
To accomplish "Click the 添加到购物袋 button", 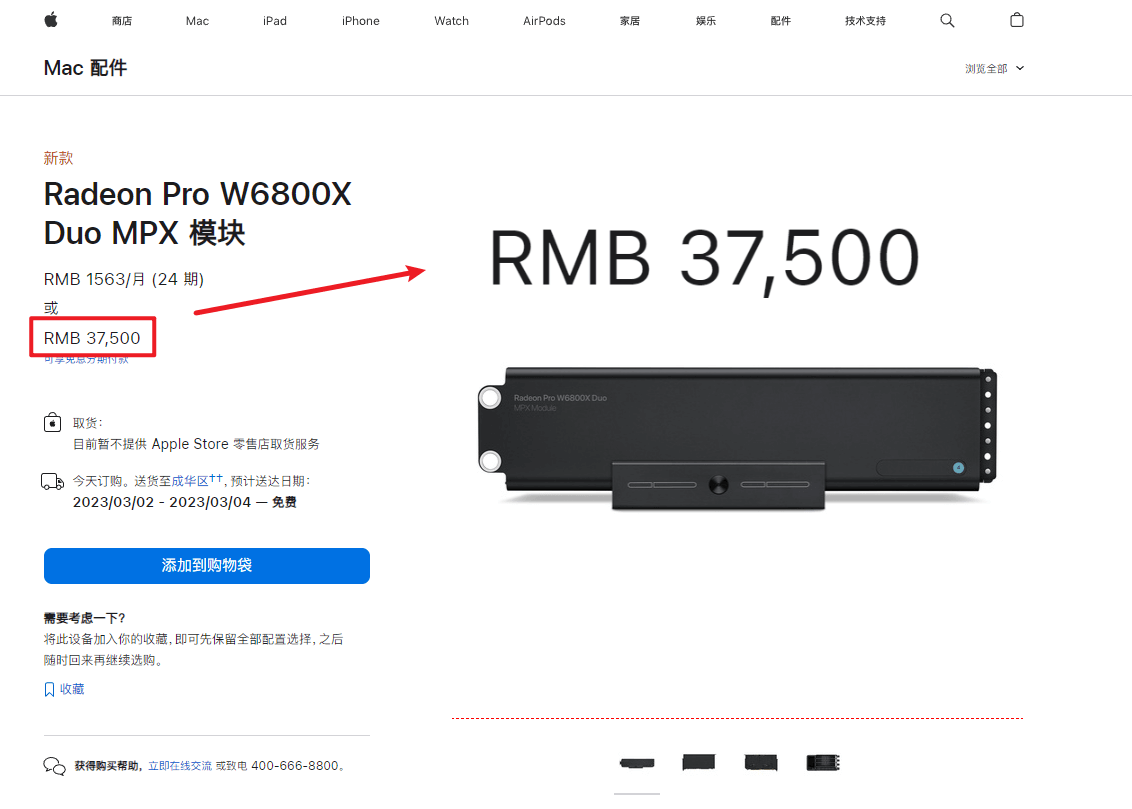I will pos(206,566).
